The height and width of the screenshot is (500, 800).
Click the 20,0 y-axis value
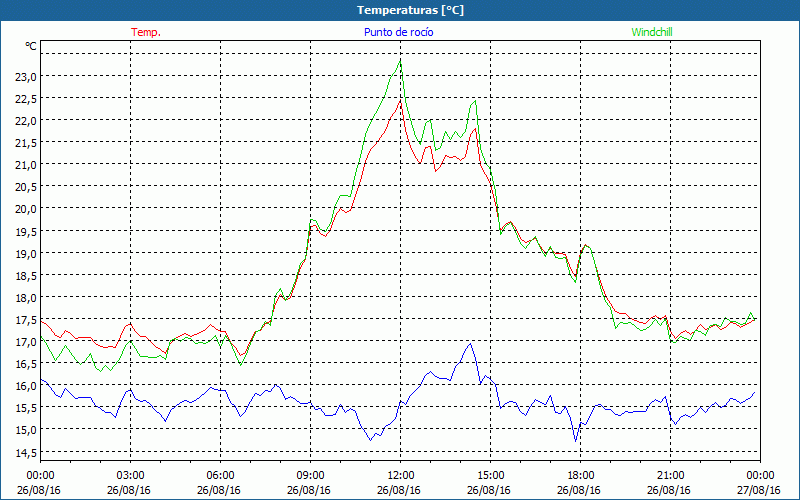tap(26, 209)
